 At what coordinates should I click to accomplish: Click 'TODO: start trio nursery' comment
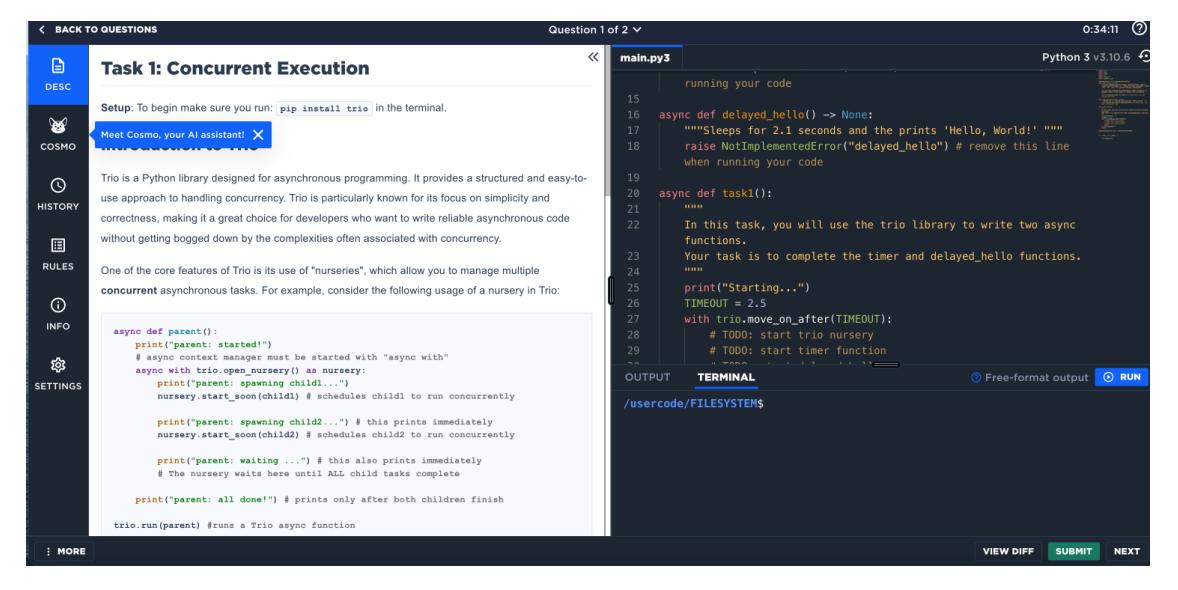click(x=791, y=335)
